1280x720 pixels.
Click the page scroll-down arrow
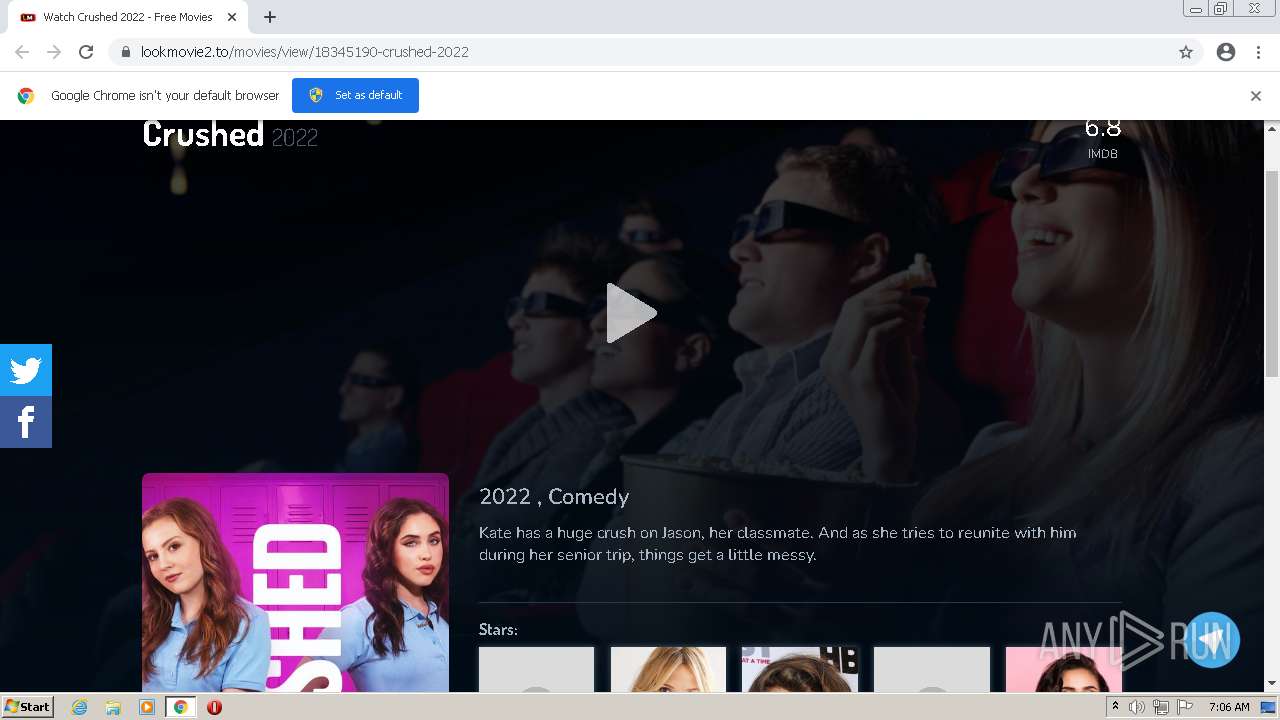pyautogui.click(x=1272, y=683)
